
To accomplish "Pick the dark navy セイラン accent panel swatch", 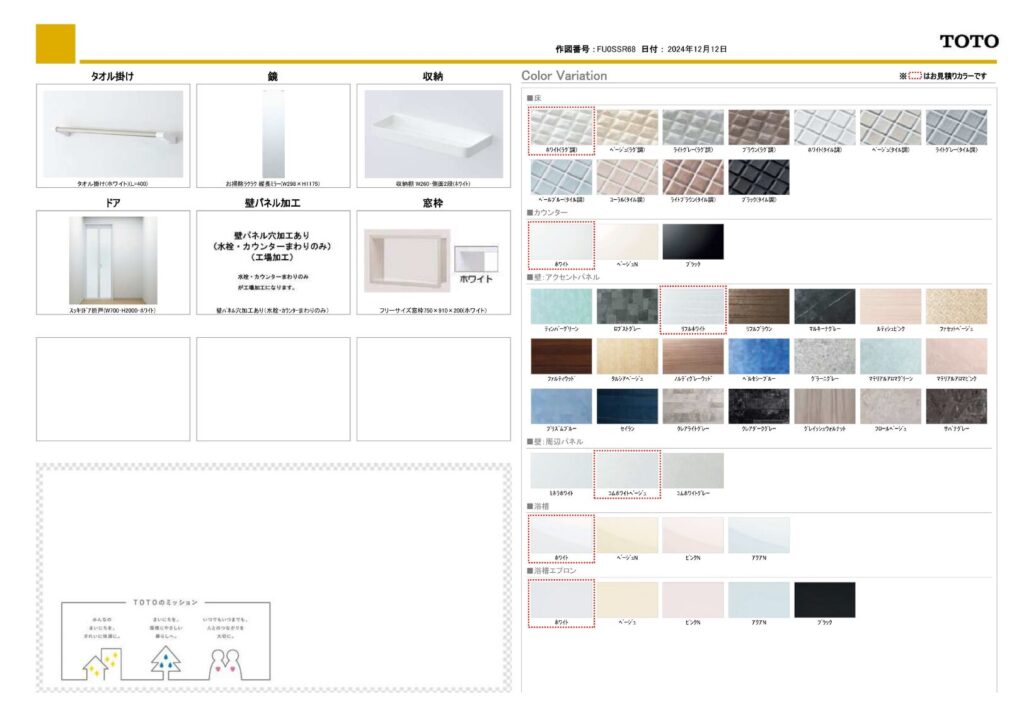I will click(x=627, y=406).
